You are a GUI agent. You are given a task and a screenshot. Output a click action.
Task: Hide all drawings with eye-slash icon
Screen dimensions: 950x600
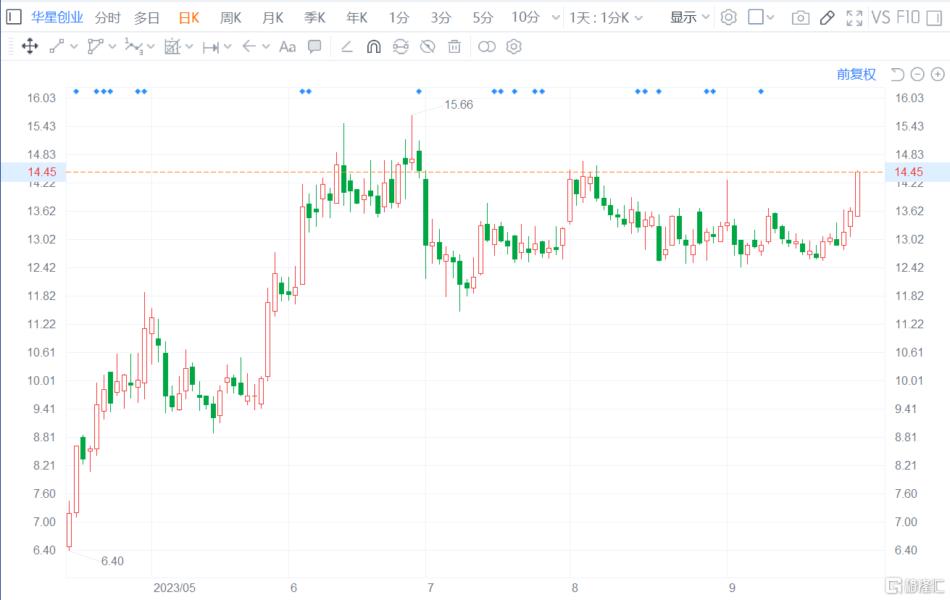click(x=428, y=47)
